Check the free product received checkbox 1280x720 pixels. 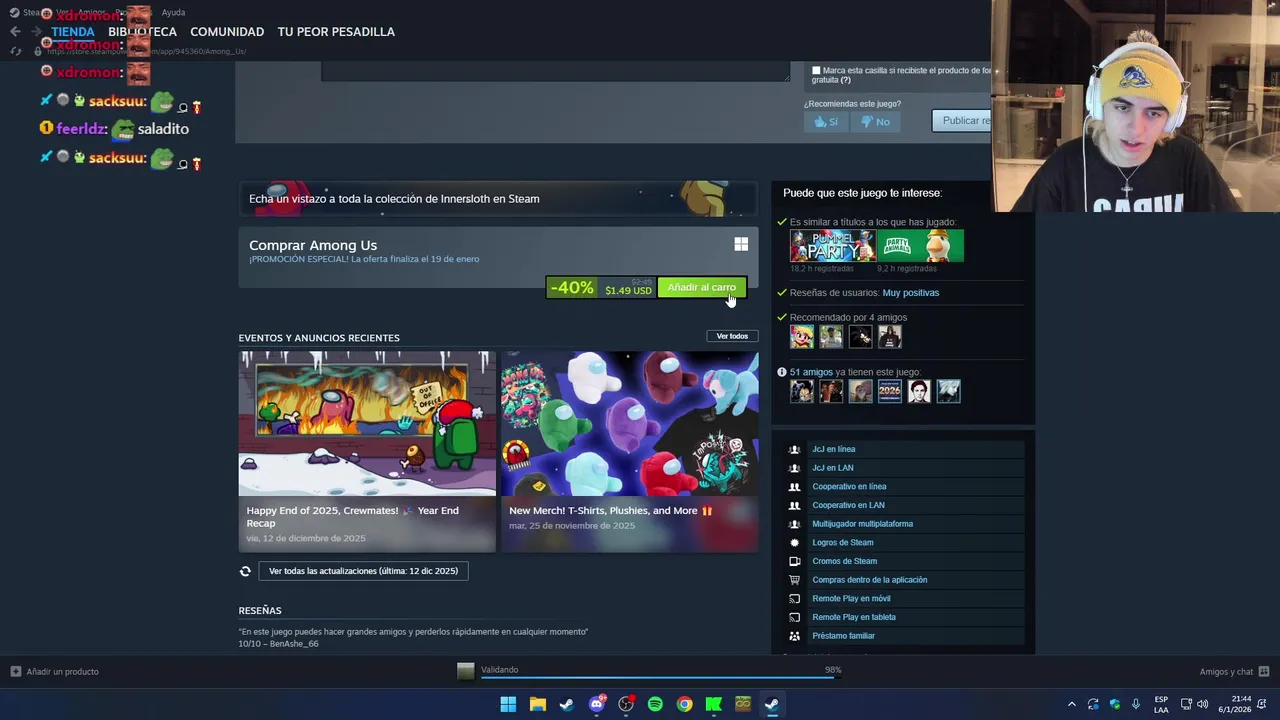[x=816, y=71]
